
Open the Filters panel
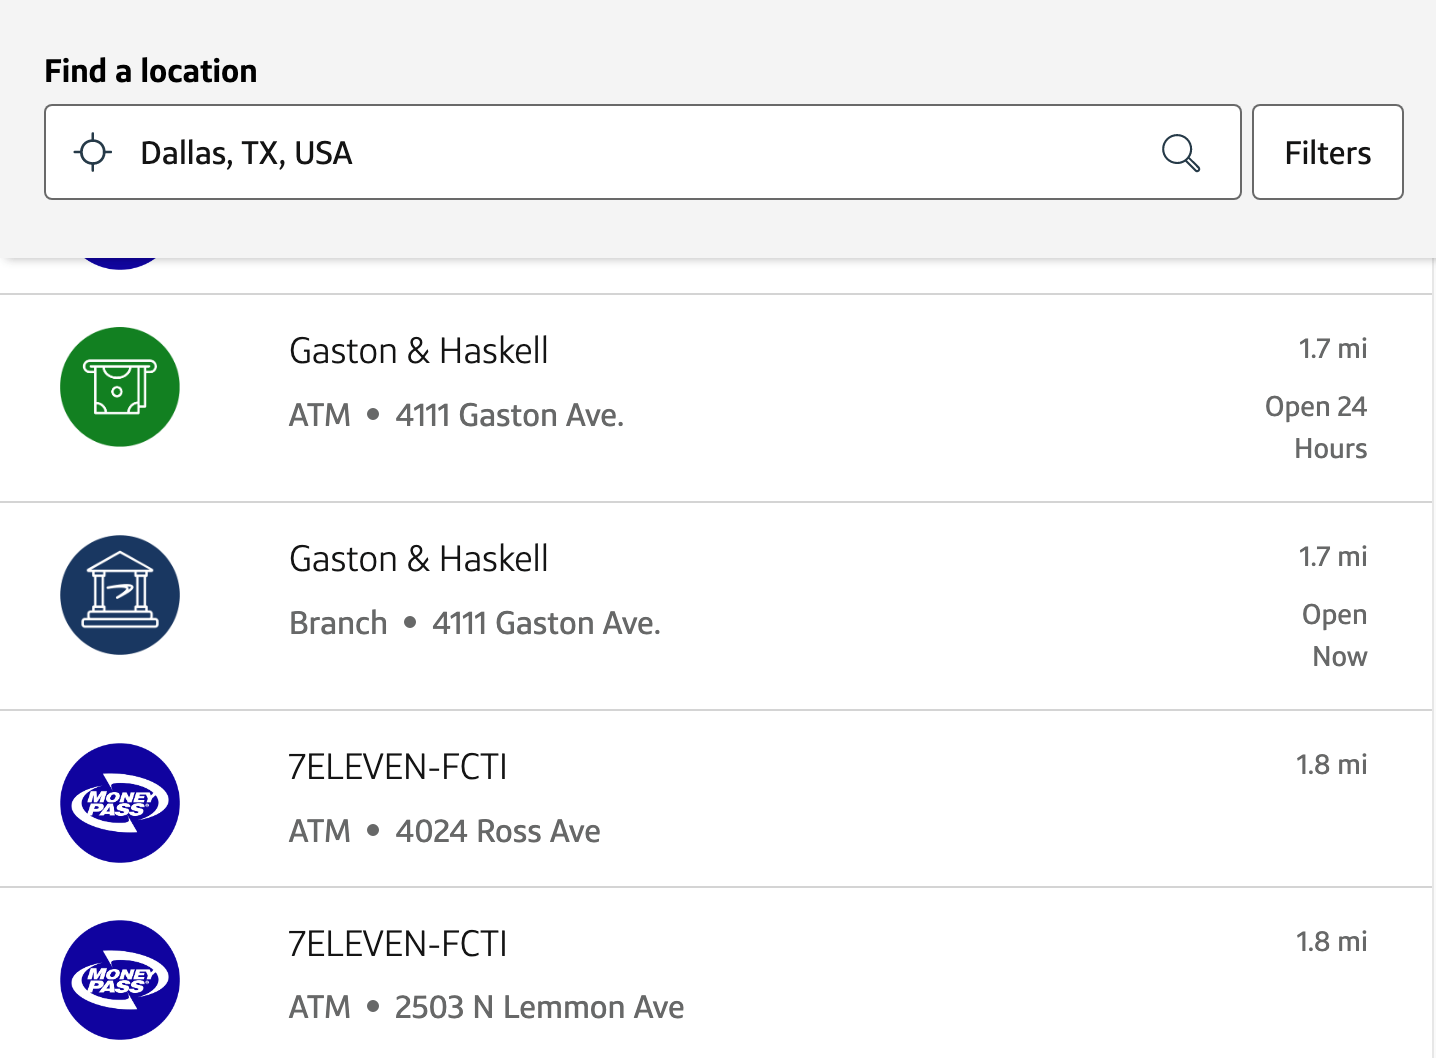pyautogui.click(x=1327, y=152)
